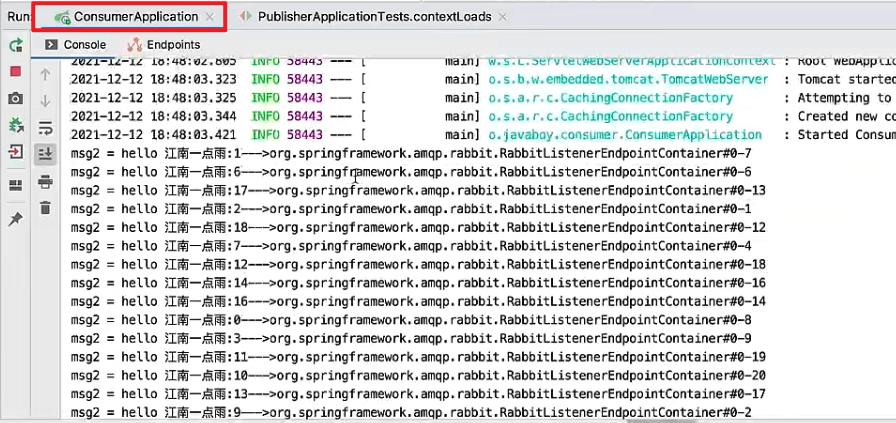Click the message line ending Container#0-9
This screenshot has width=896, height=423.
coord(411,338)
